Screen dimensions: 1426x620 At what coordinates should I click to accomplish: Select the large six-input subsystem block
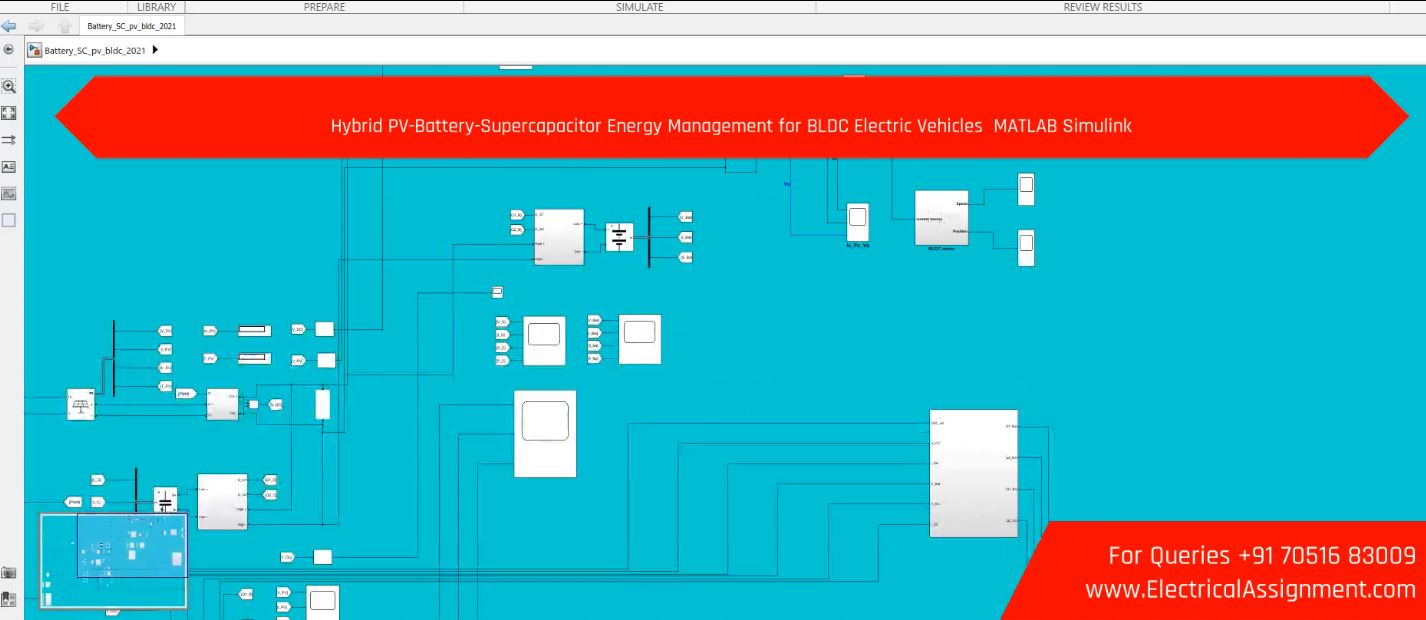pos(974,474)
